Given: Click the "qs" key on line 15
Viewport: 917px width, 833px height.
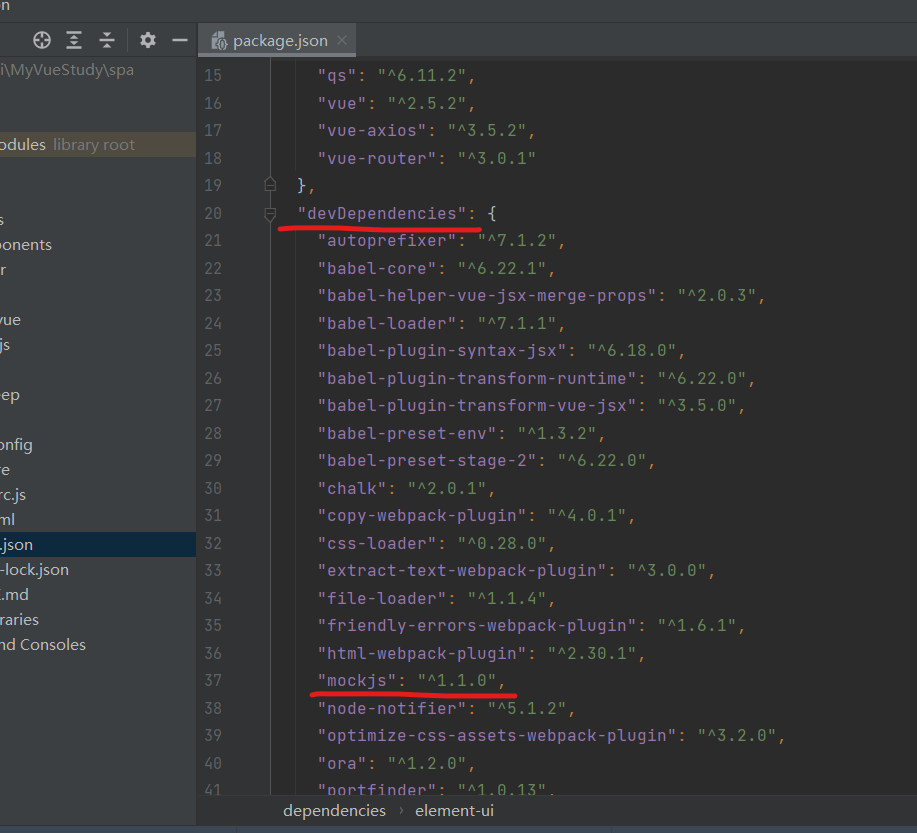Looking at the screenshot, I should coord(337,76).
